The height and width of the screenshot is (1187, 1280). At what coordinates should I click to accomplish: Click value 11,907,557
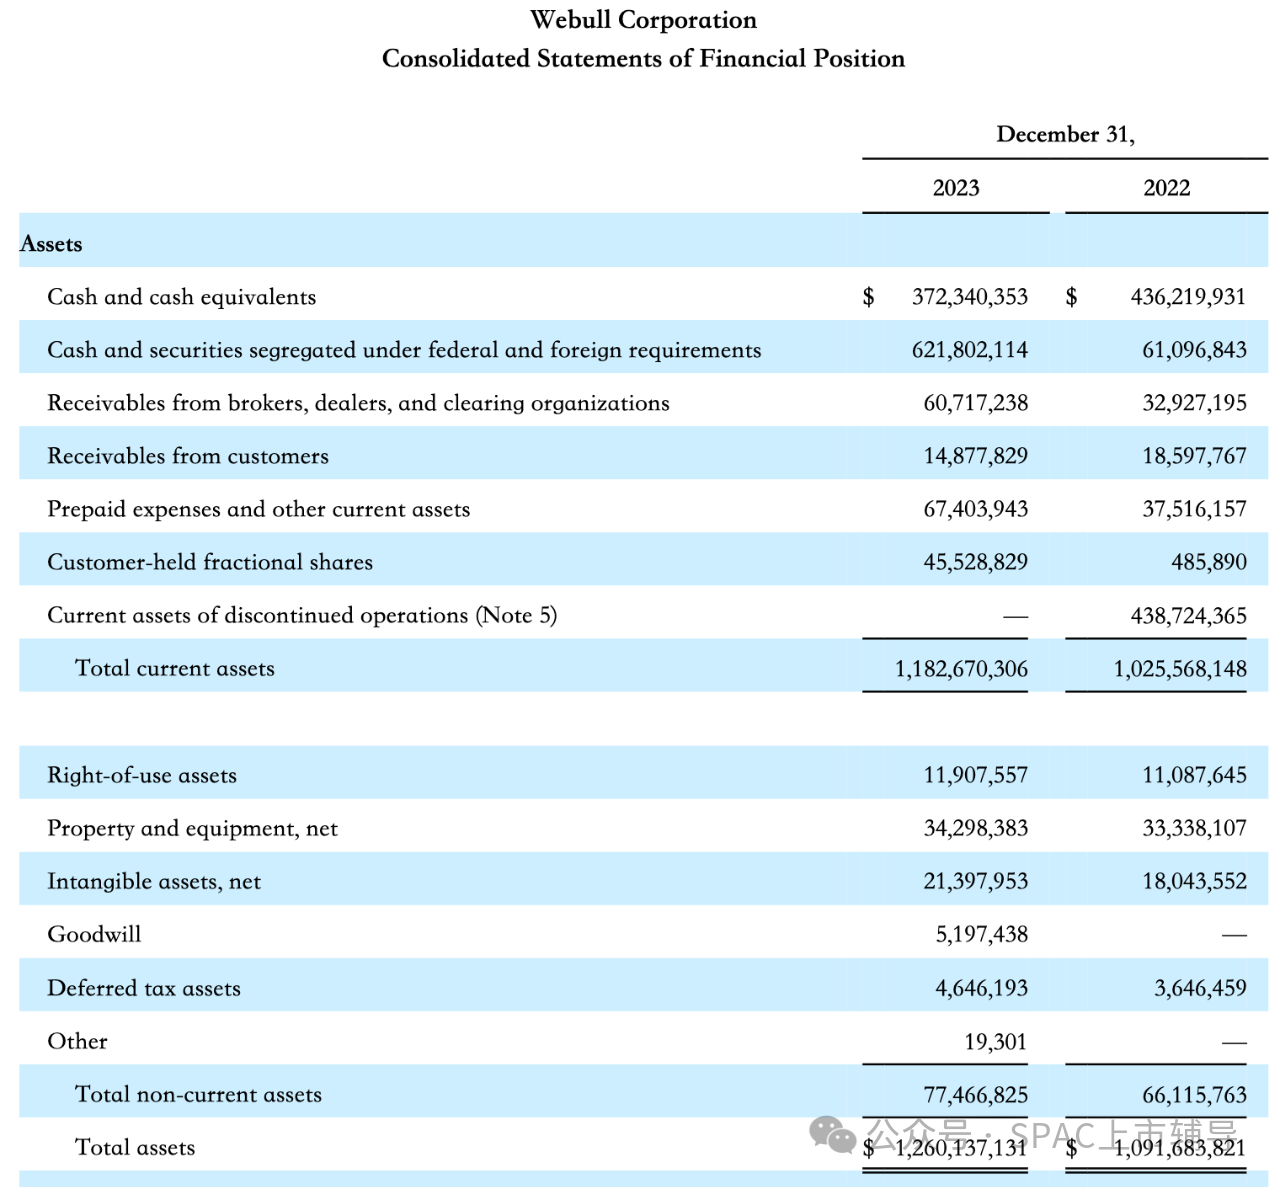point(975,775)
